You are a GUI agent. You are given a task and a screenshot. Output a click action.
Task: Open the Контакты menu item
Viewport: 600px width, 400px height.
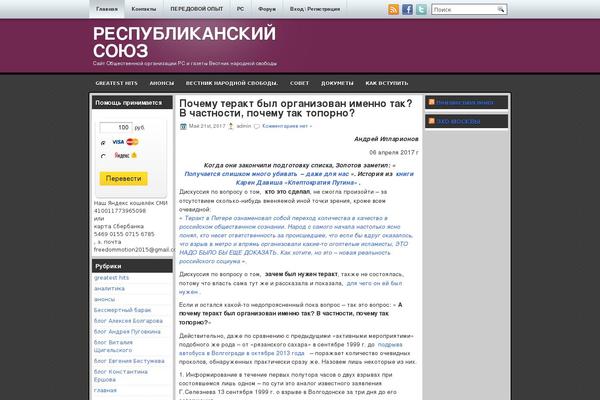(143, 9)
